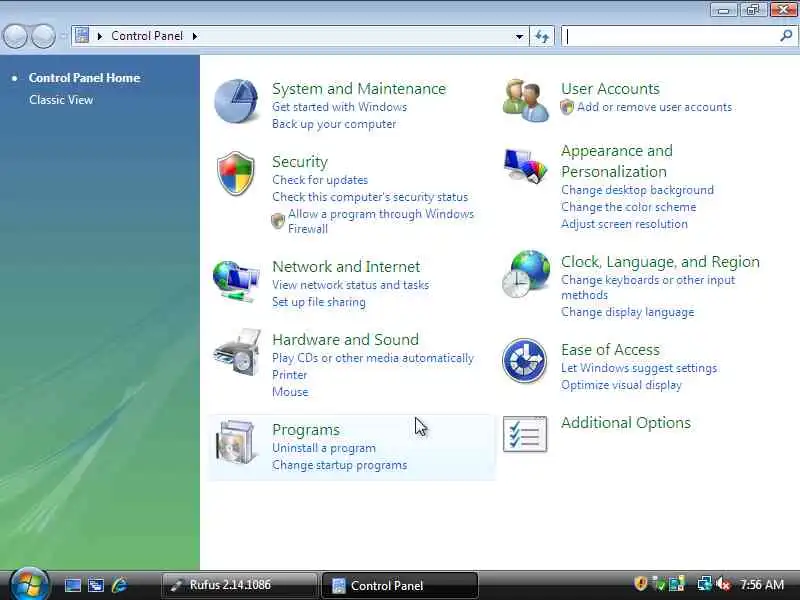Open Appearance and Personalization heading
This screenshot has height=600, width=800.
click(x=617, y=161)
